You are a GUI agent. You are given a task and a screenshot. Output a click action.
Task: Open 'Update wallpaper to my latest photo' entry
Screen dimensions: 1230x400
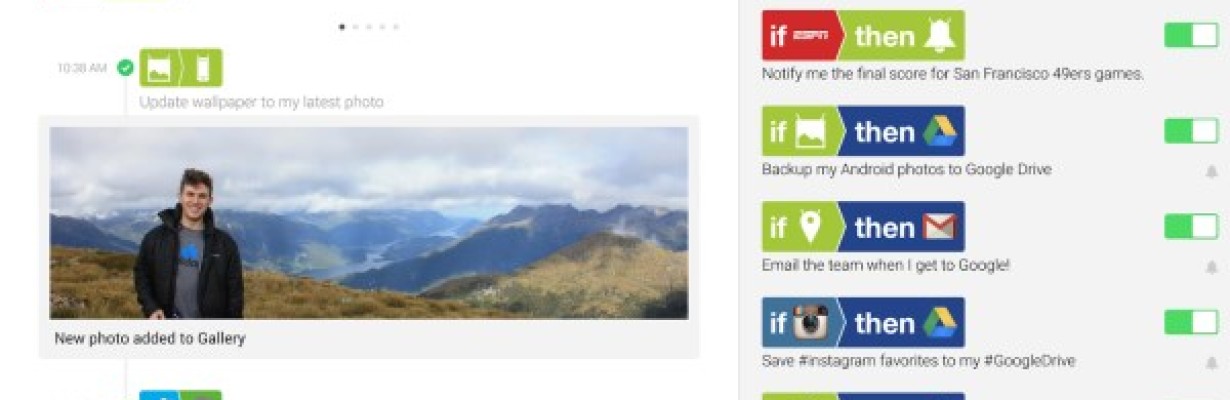click(261, 102)
